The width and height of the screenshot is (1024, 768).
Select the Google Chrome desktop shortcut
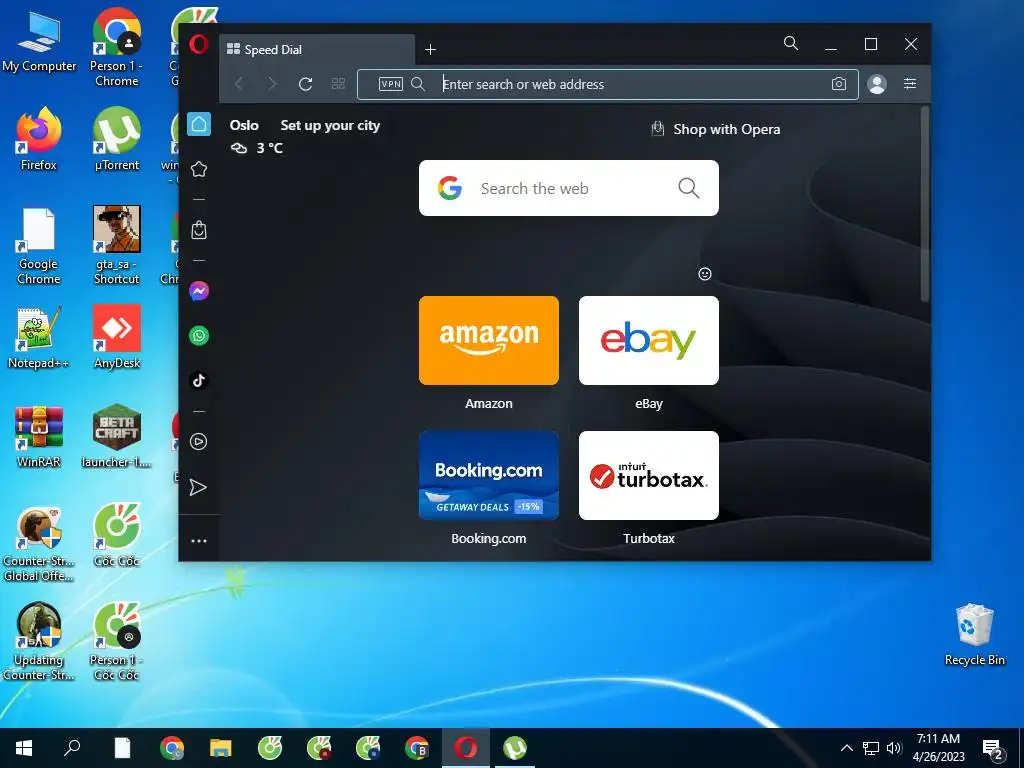(39, 246)
